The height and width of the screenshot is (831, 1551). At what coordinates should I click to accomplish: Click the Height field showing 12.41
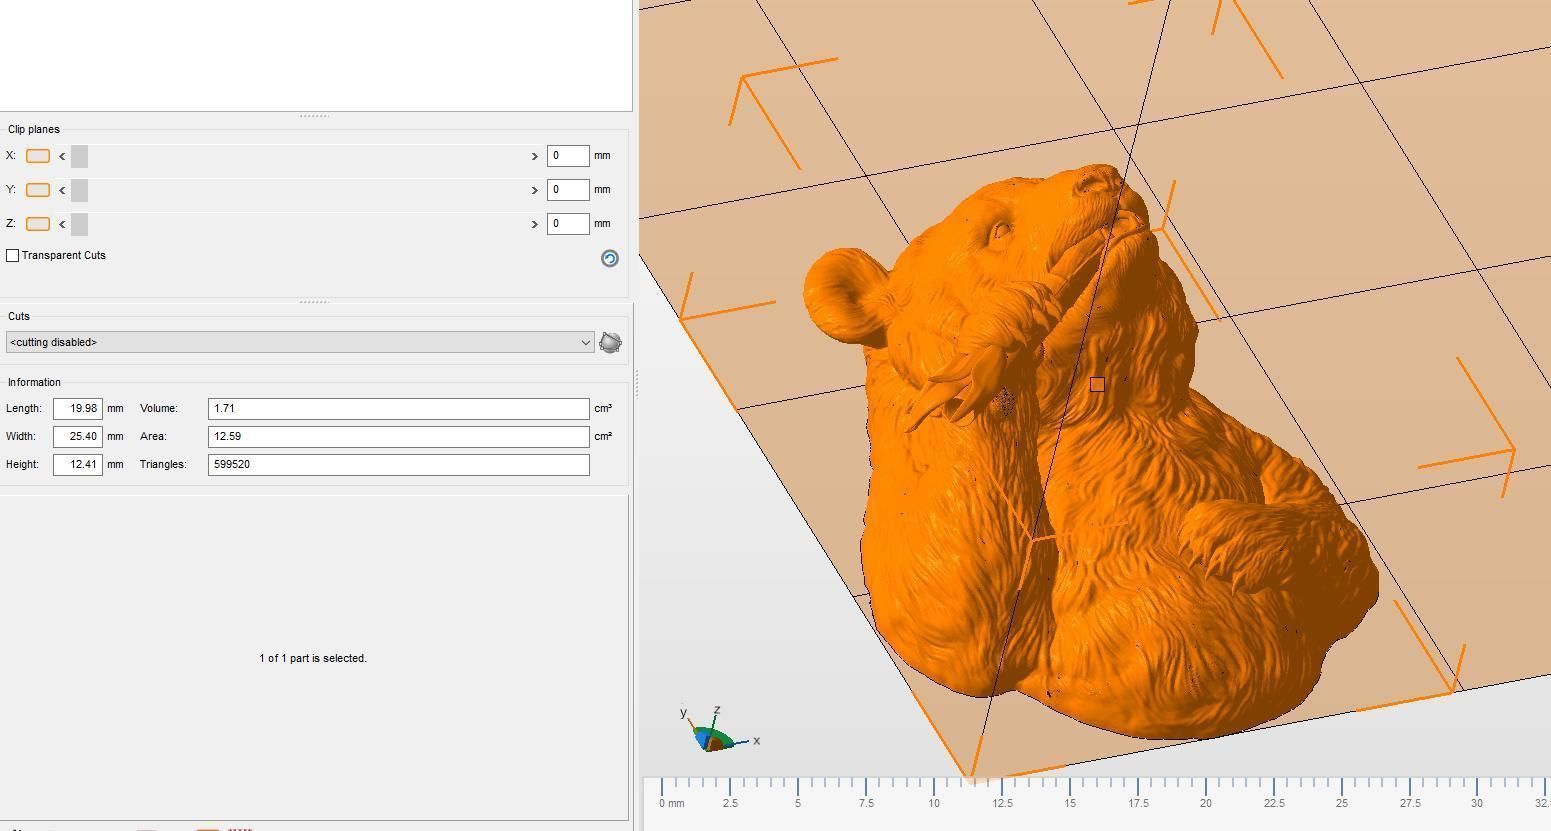(x=78, y=465)
